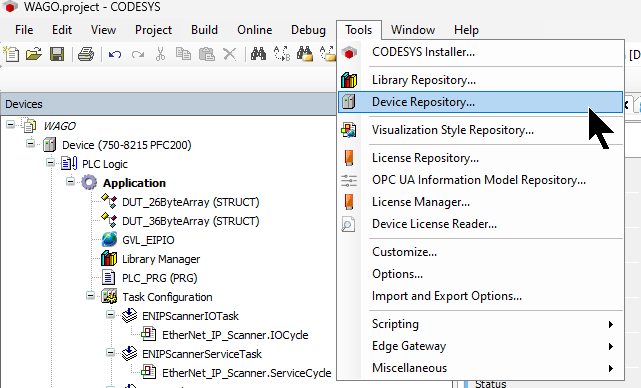Select the ENIPScannerServiceTask label

202,354
